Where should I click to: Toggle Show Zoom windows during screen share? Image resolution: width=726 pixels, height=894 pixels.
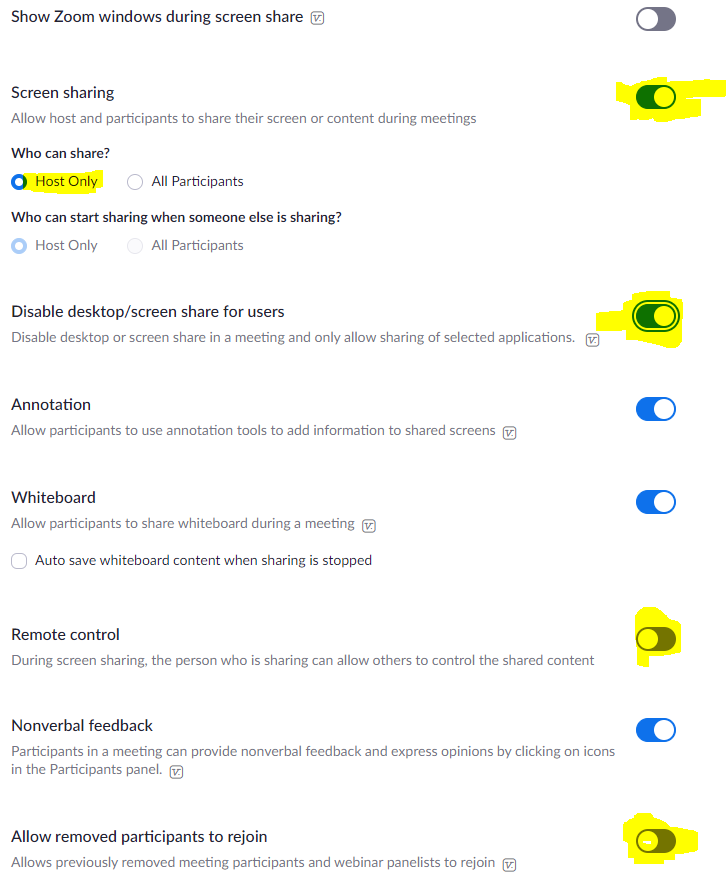click(x=656, y=19)
